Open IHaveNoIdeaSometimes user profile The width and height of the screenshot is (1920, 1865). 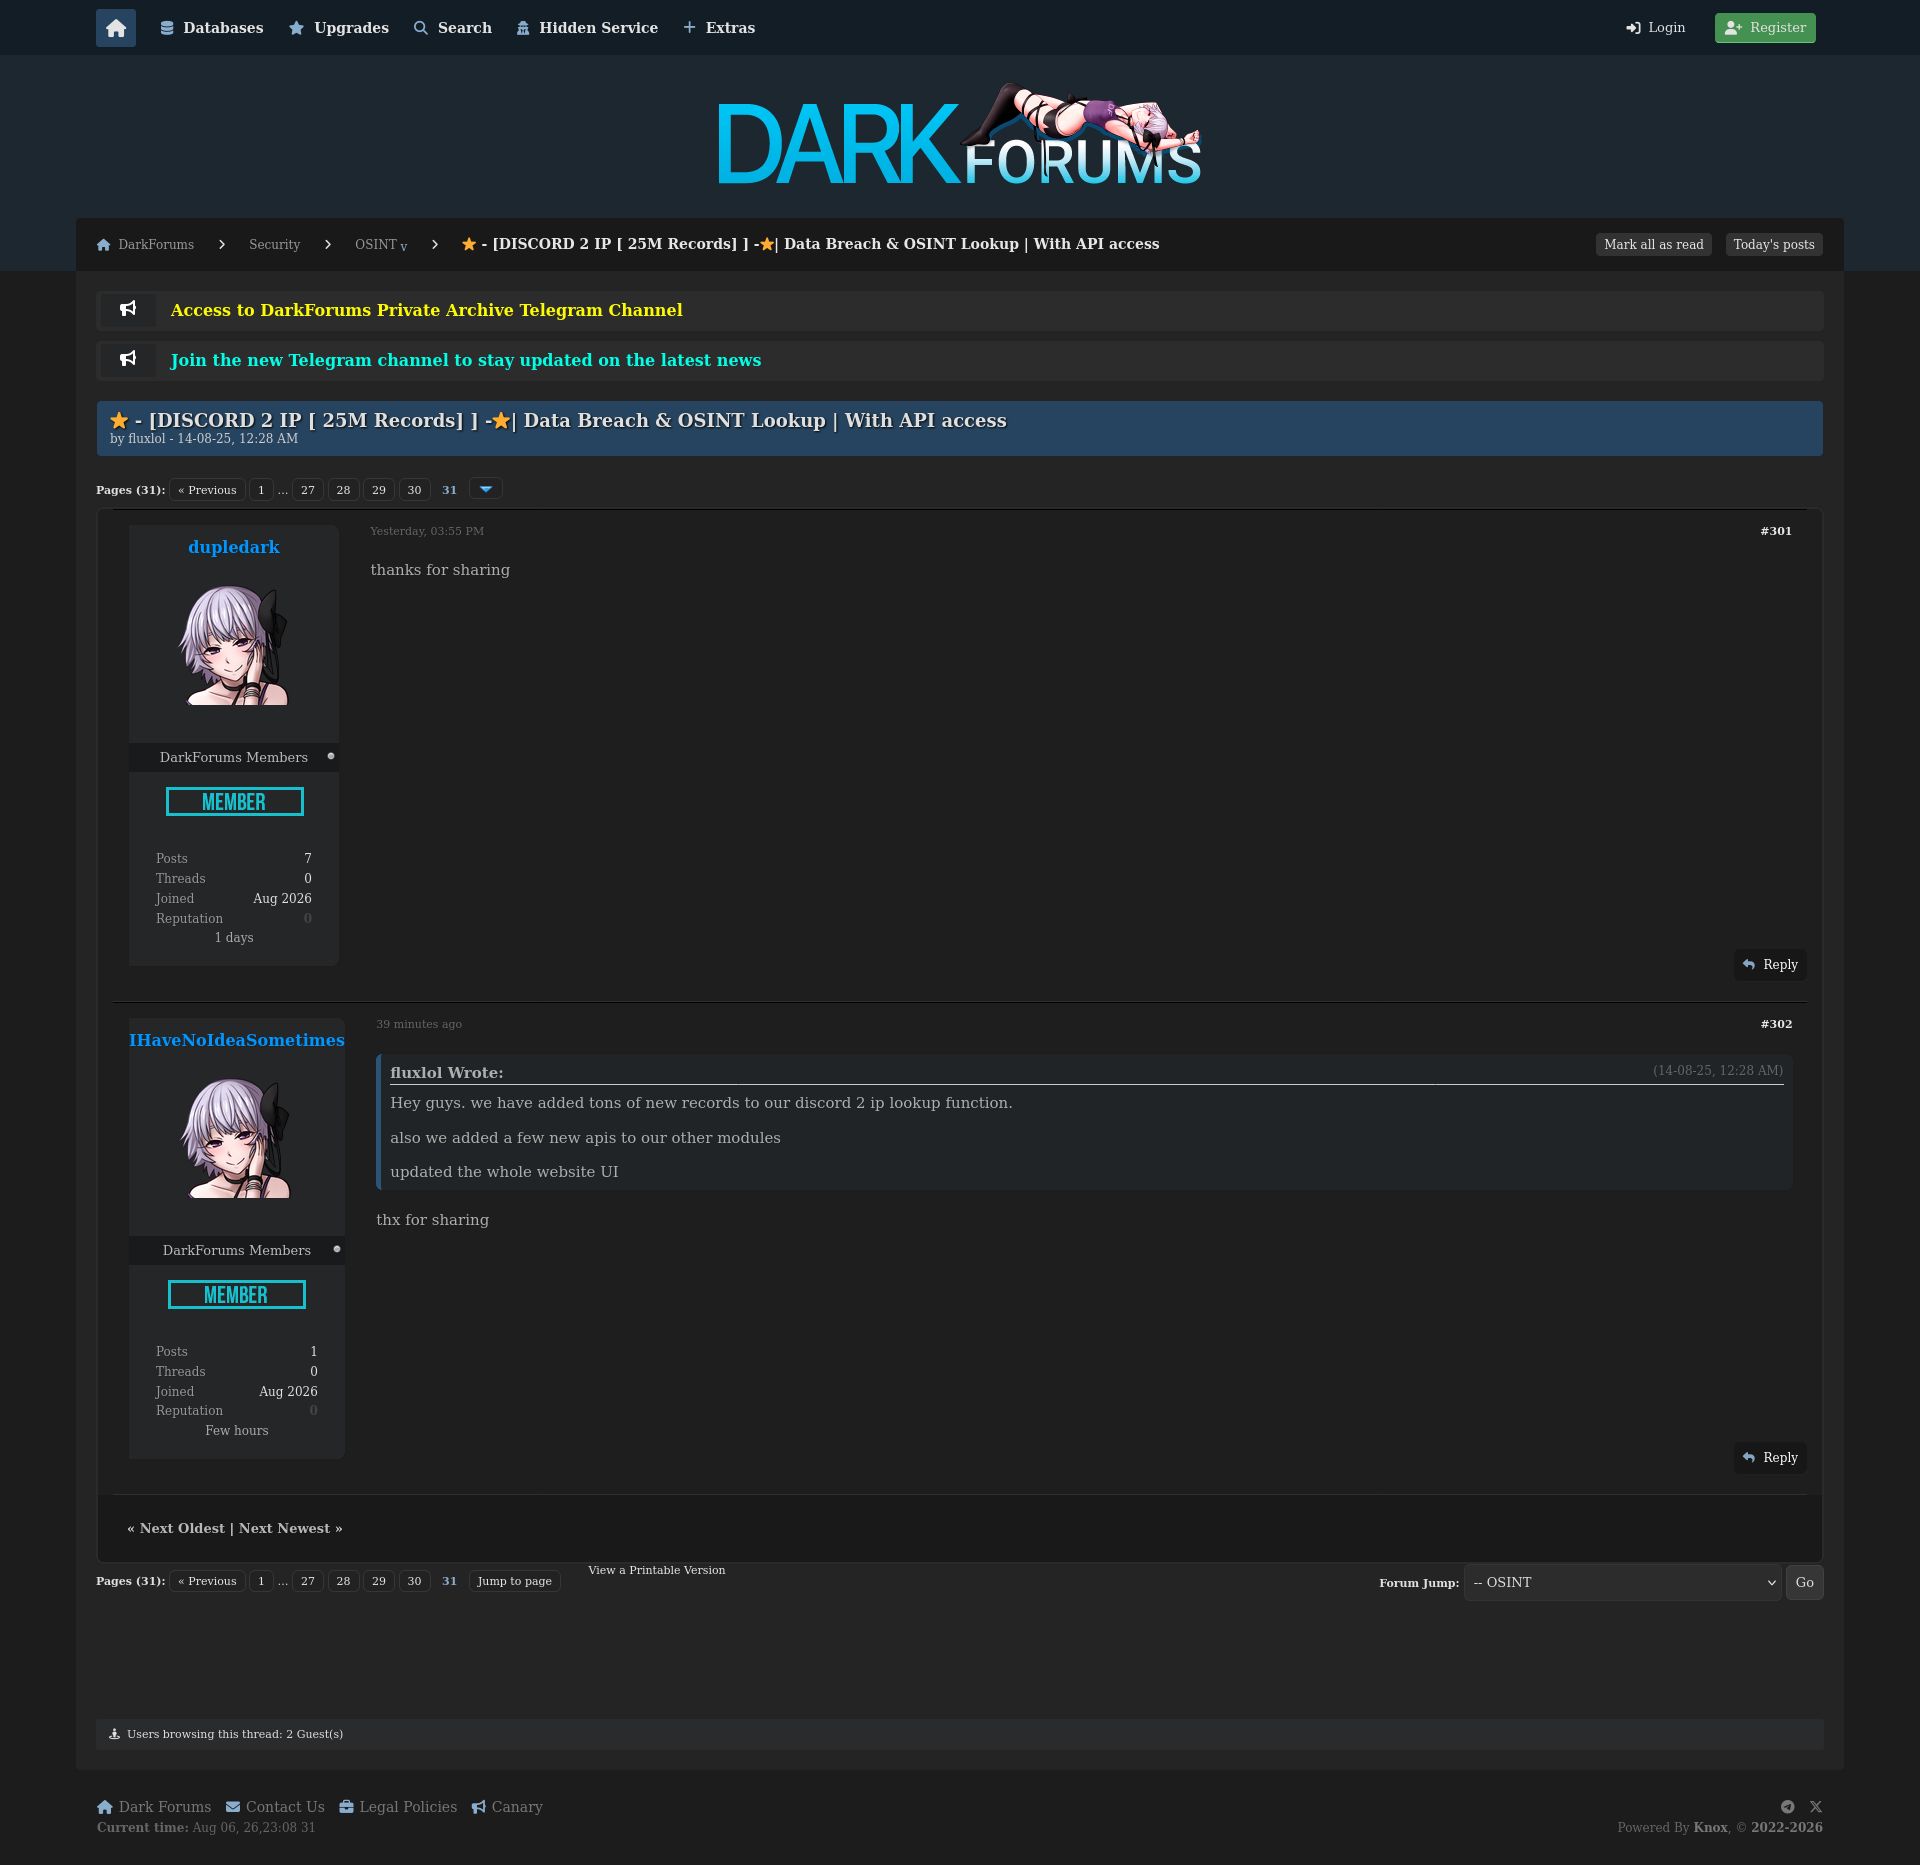(237, 1040)
